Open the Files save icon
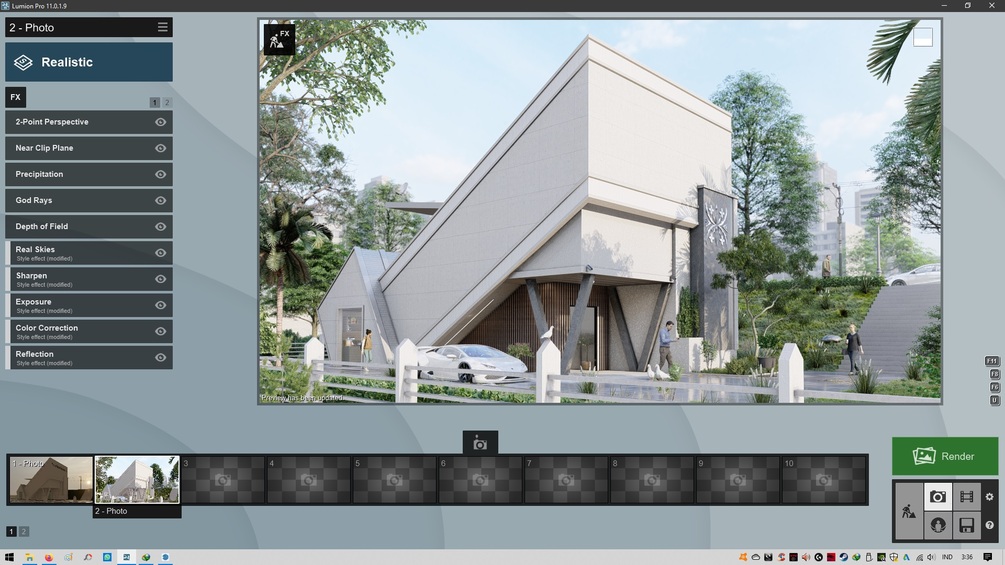Screen dimensions: 1005x565 (967, 525)
